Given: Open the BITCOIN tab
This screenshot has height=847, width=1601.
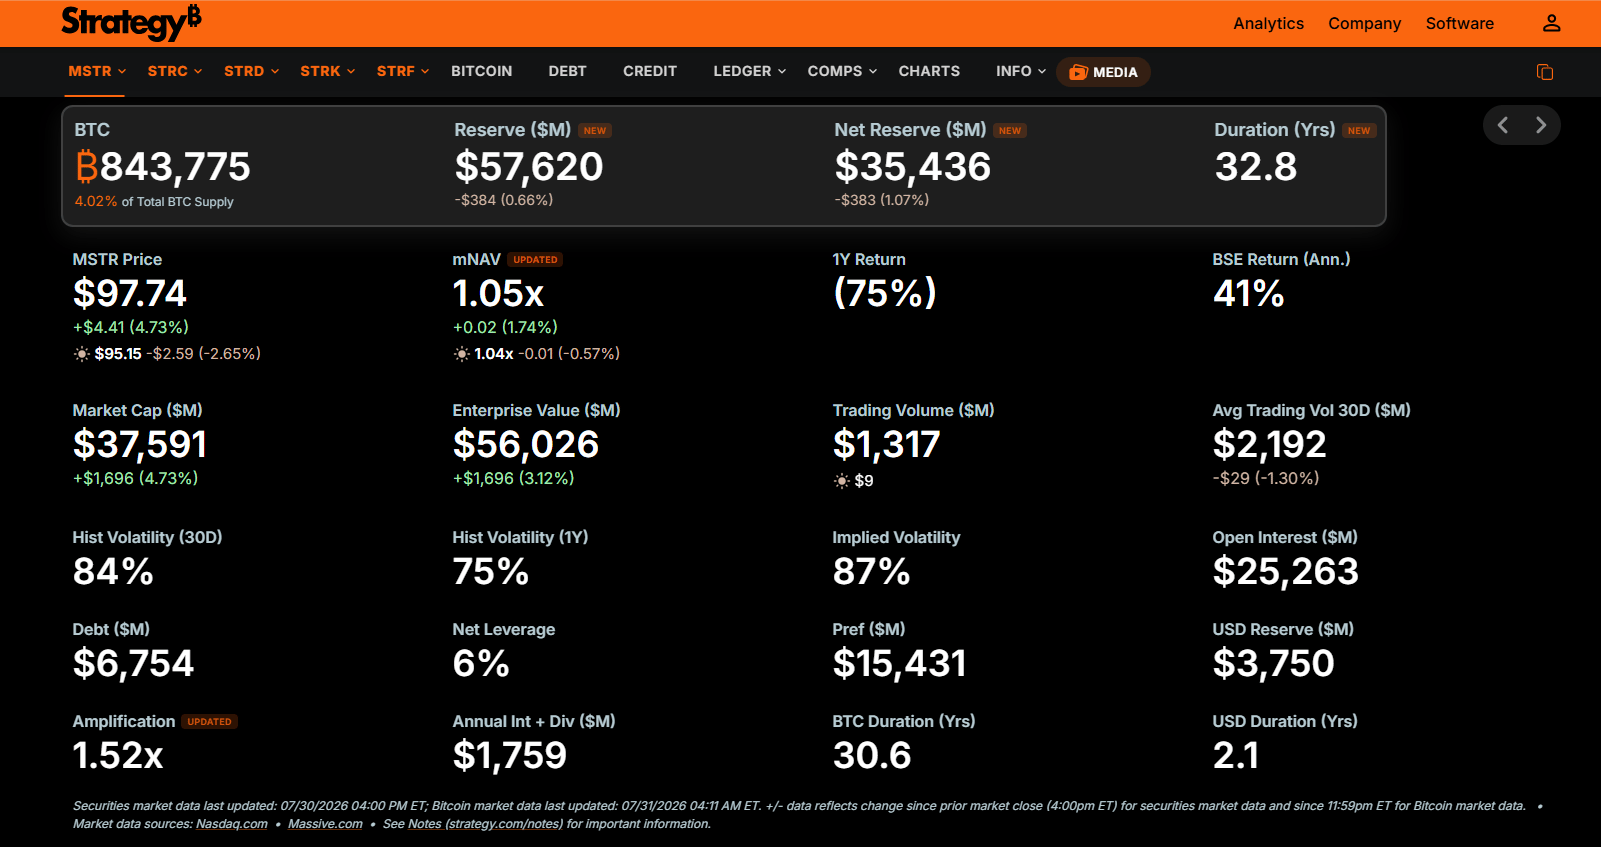Looking at the screenshot, I should pos(481,71).
